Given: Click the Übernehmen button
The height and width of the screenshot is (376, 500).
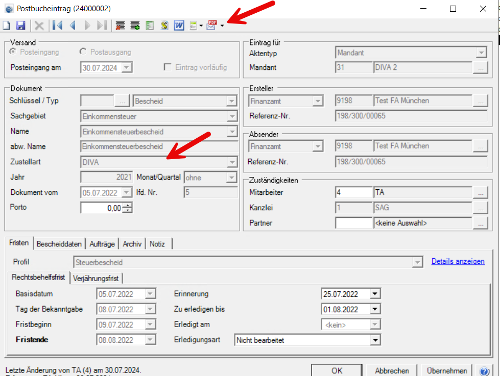Looking at the screenshot, I should [447, 371].
